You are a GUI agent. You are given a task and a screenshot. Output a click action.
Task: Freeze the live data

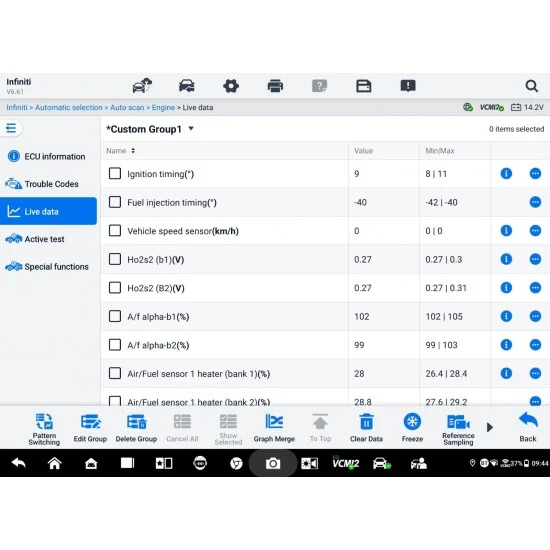click(412, 429)
